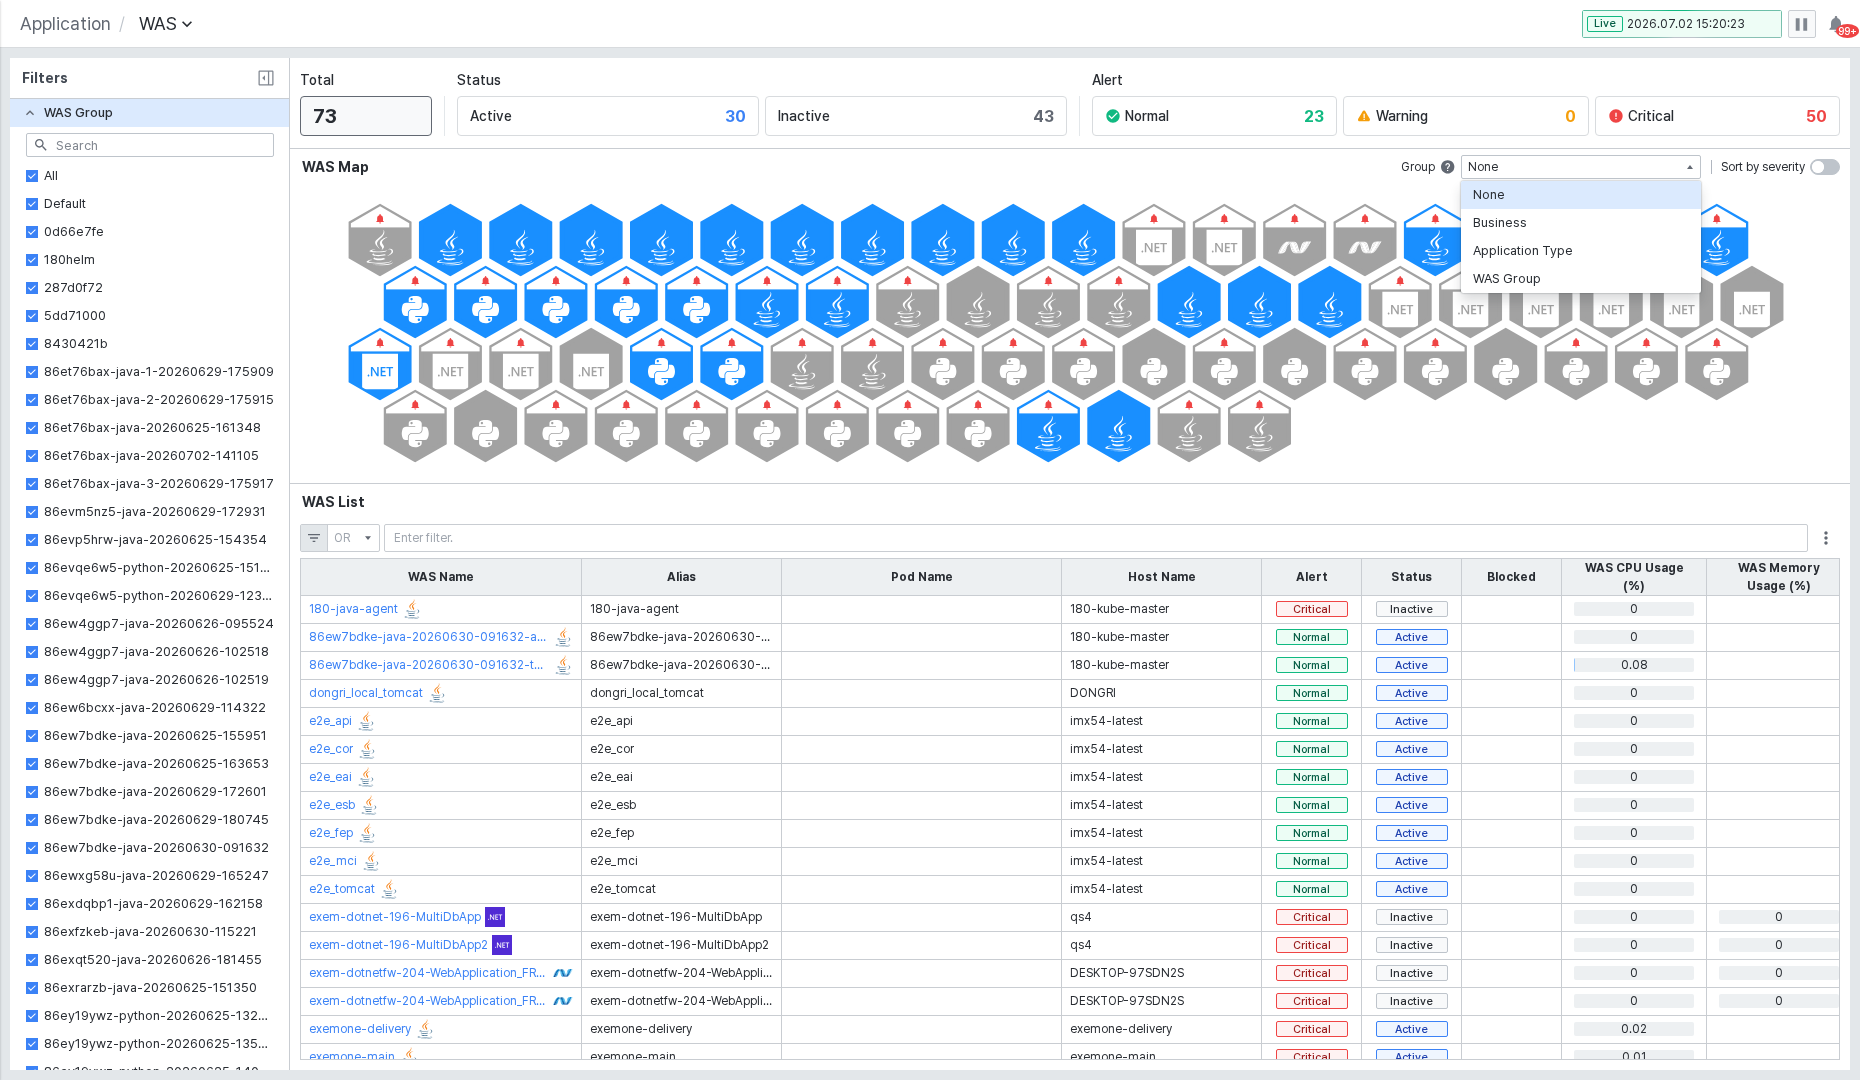Open the 180-java-agent WAS link

click(x=353, y=609)
